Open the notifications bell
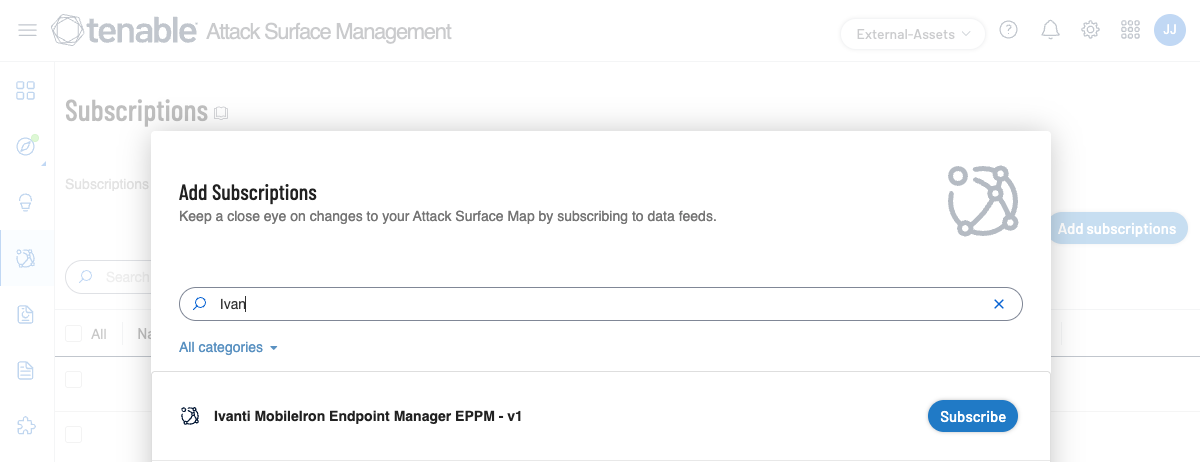Image resolution: width=1200 pixels, height=462 pixels. [x=1050, y=31]
